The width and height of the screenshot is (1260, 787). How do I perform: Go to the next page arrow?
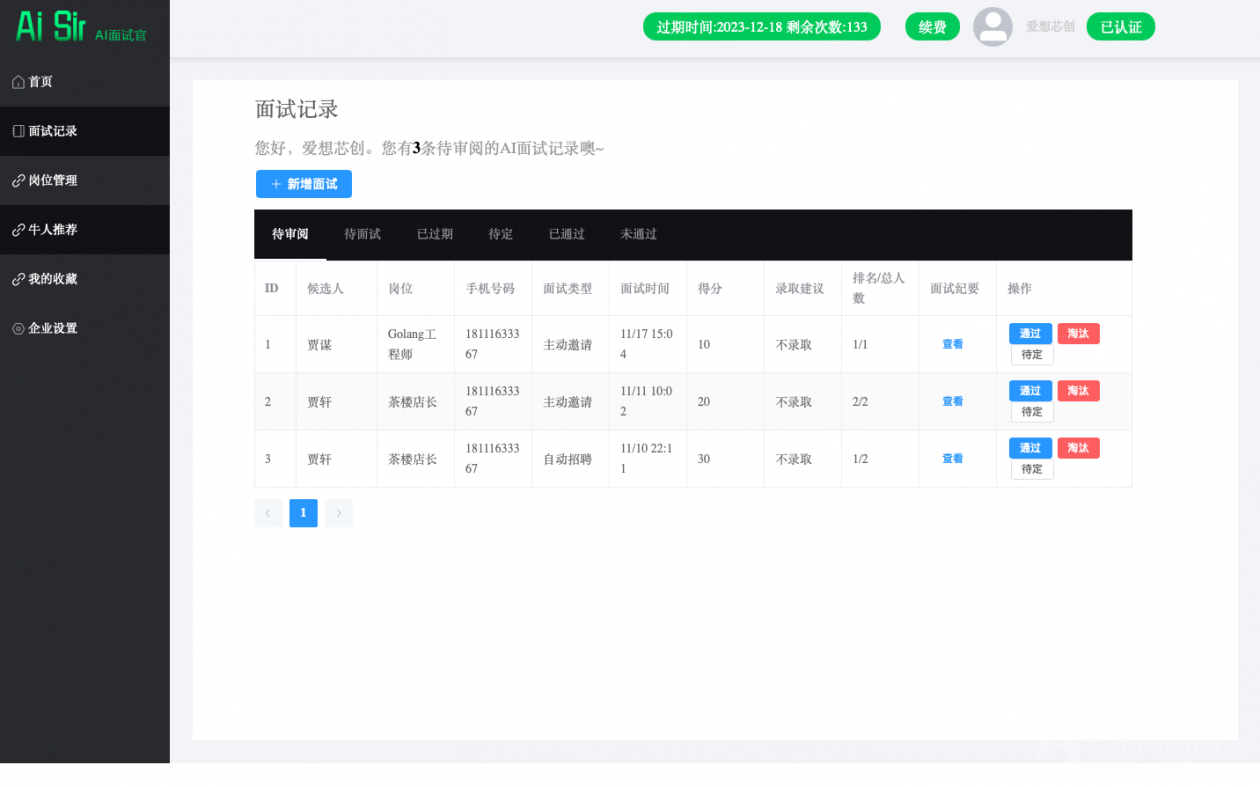pos(338,513)
